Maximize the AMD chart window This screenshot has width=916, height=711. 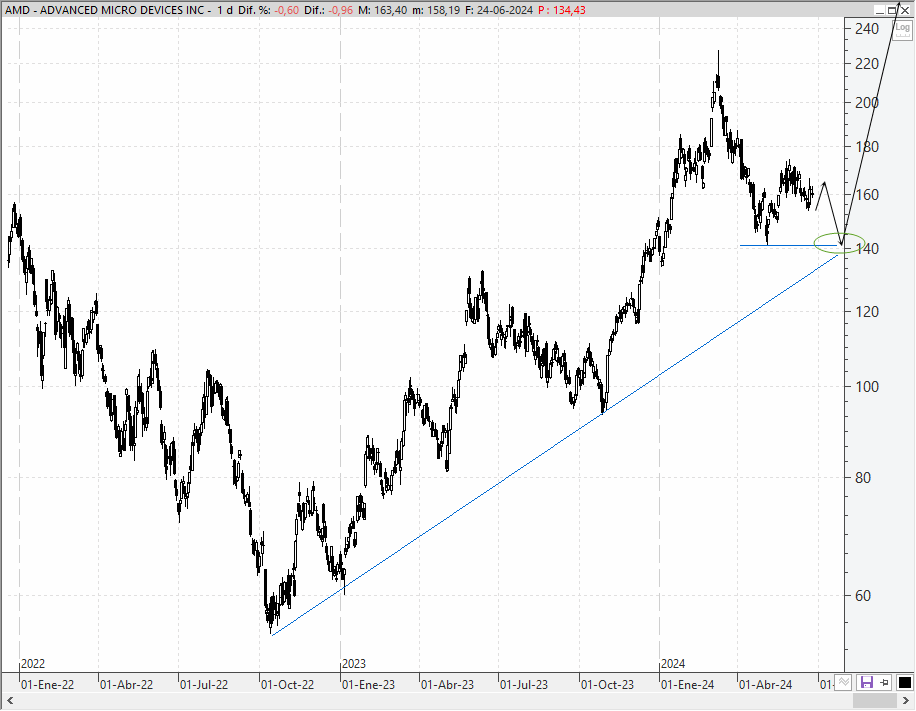coord(893,10)
